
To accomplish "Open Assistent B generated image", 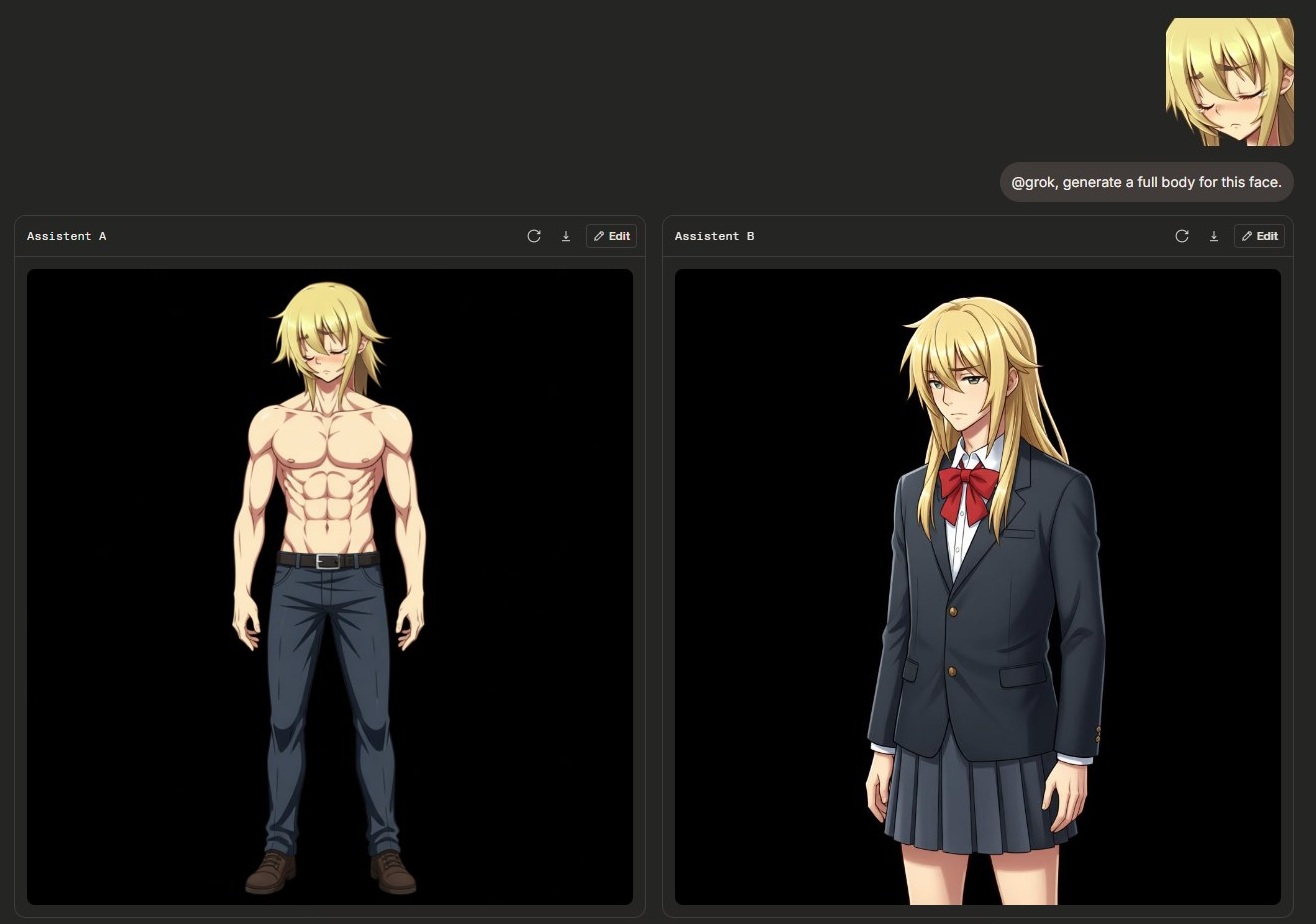I will pyautogui.click(x=978, y=587).
